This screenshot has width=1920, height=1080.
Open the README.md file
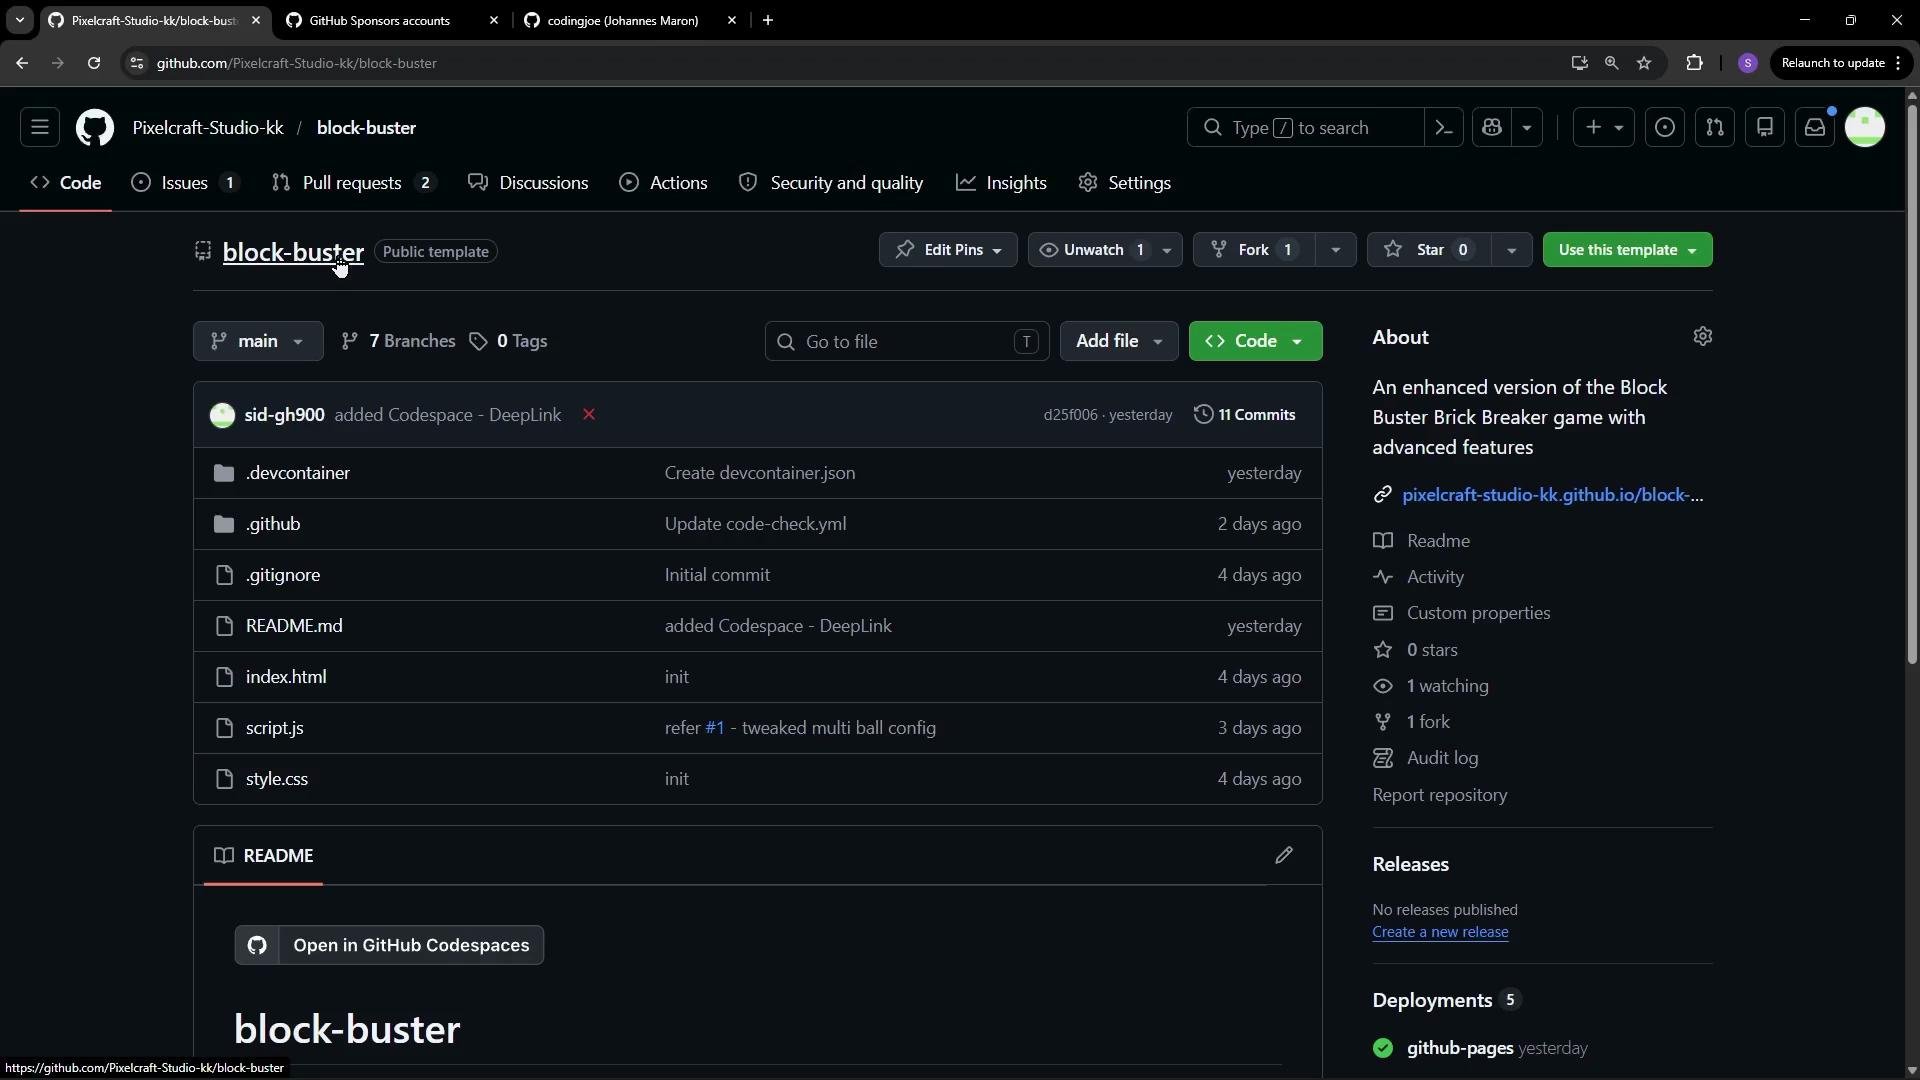coord(294,626)
